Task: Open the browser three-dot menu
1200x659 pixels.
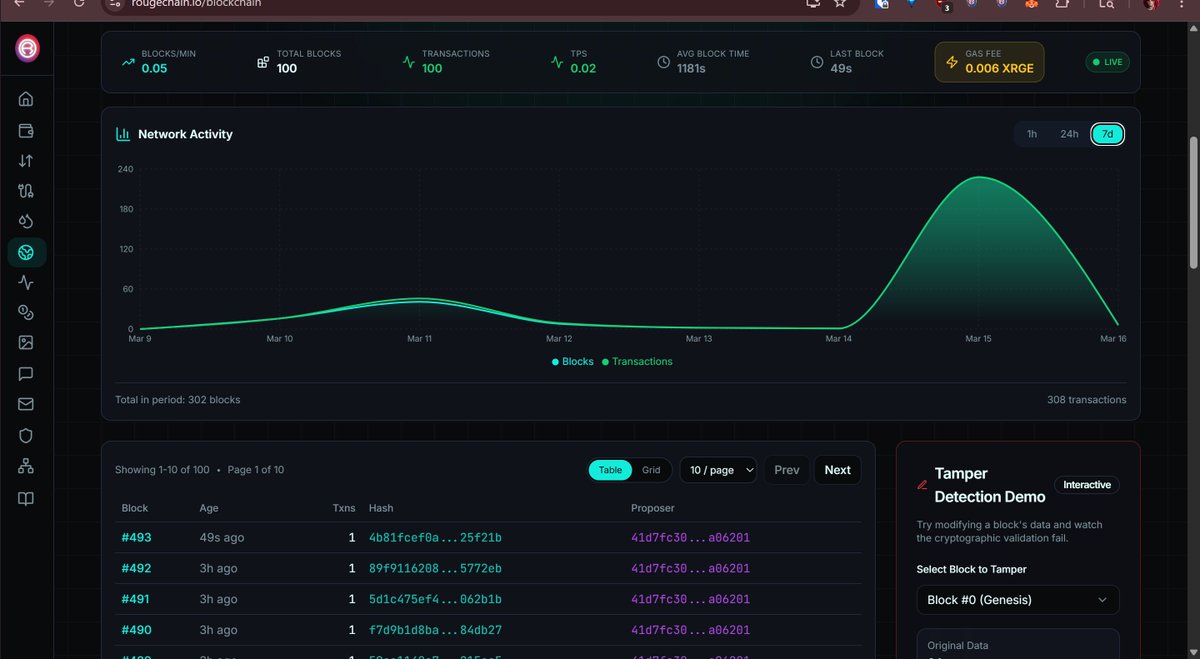Action: coord(1181,5)
